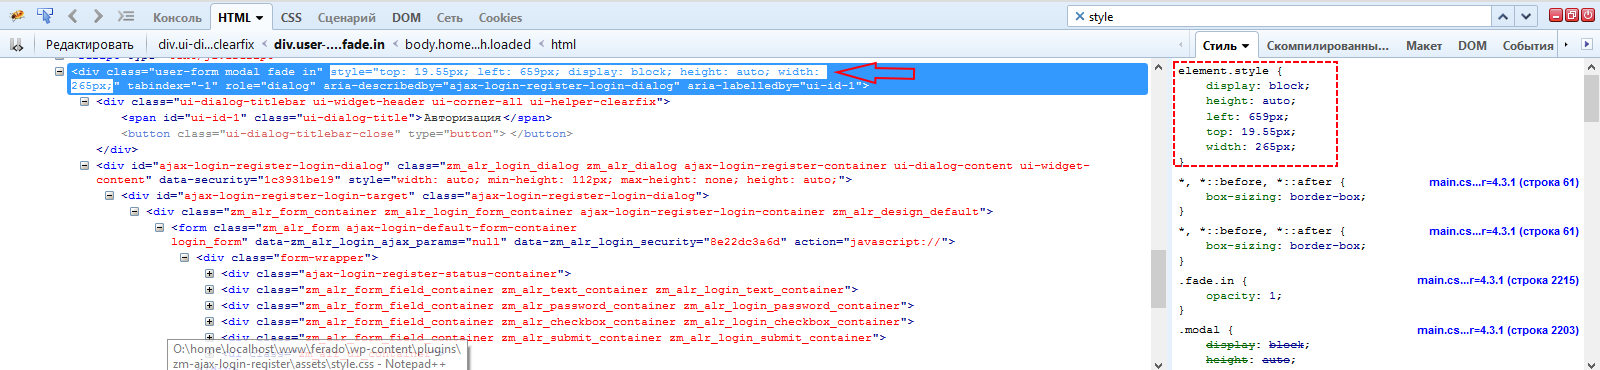Toggle the command line icon
The image size is (1600, 370).
[x=125, y=16]
